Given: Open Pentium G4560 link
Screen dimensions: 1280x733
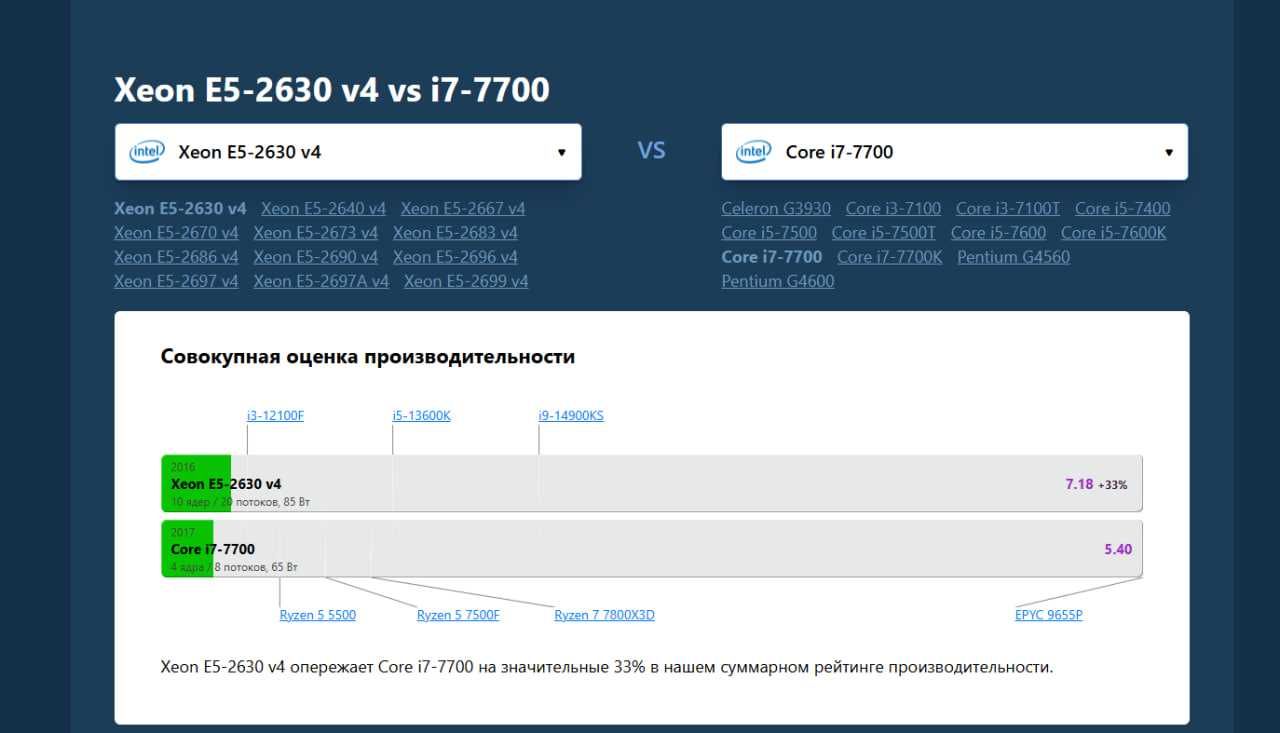Looking at the screenshot, I should (1013, 256).
